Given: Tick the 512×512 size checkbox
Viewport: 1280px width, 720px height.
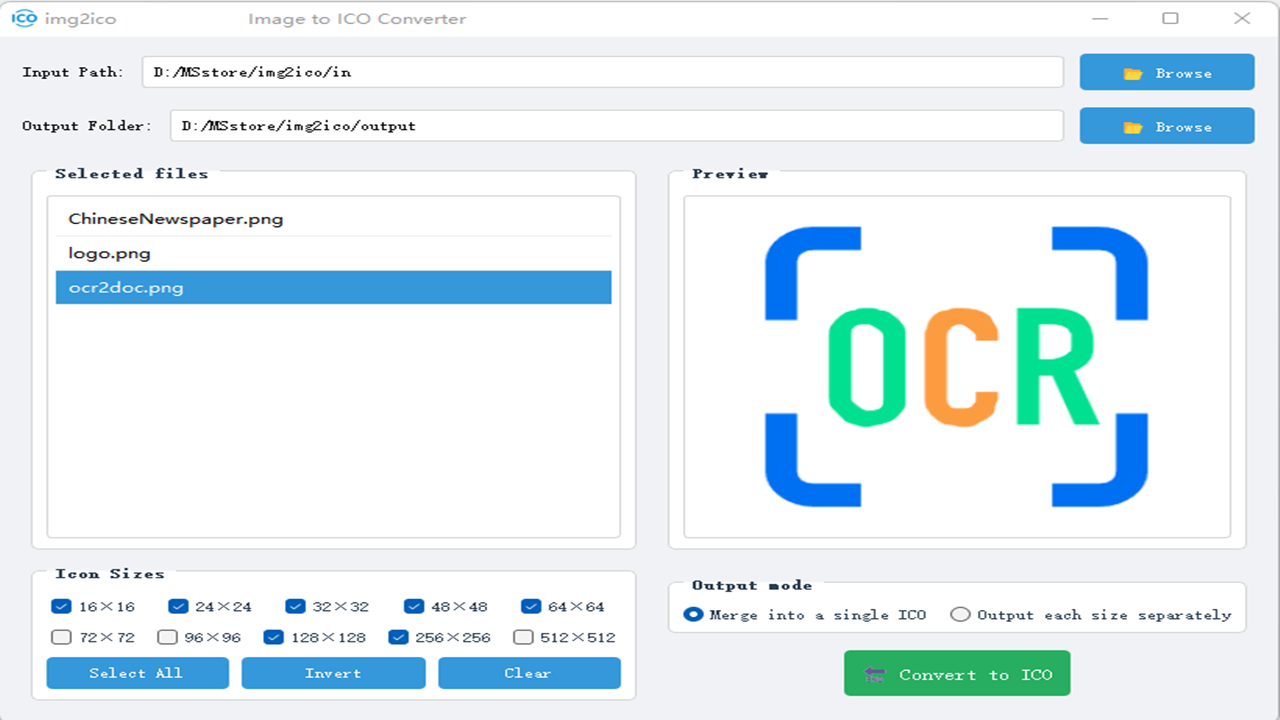Looking at the screenshot, I should (523, 637).
